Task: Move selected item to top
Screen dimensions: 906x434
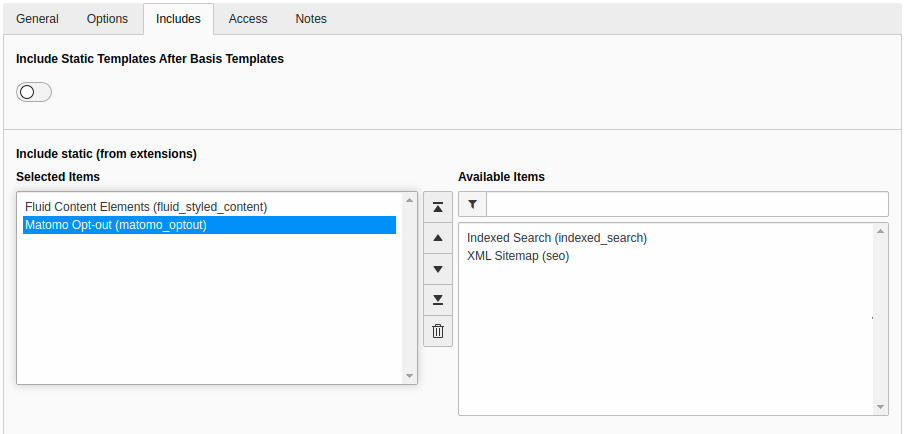Action: coord(438,207)
